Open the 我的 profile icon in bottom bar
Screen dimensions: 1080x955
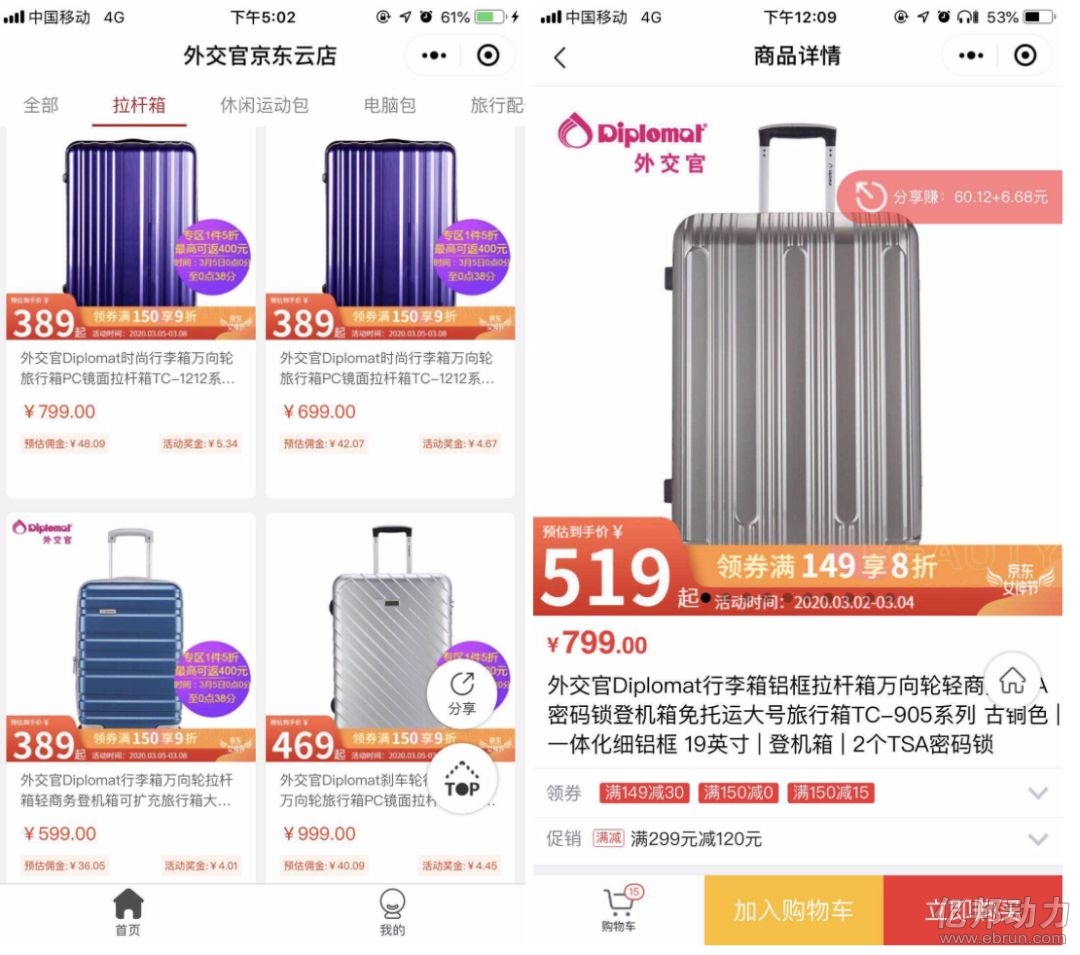tap(392, 912)
